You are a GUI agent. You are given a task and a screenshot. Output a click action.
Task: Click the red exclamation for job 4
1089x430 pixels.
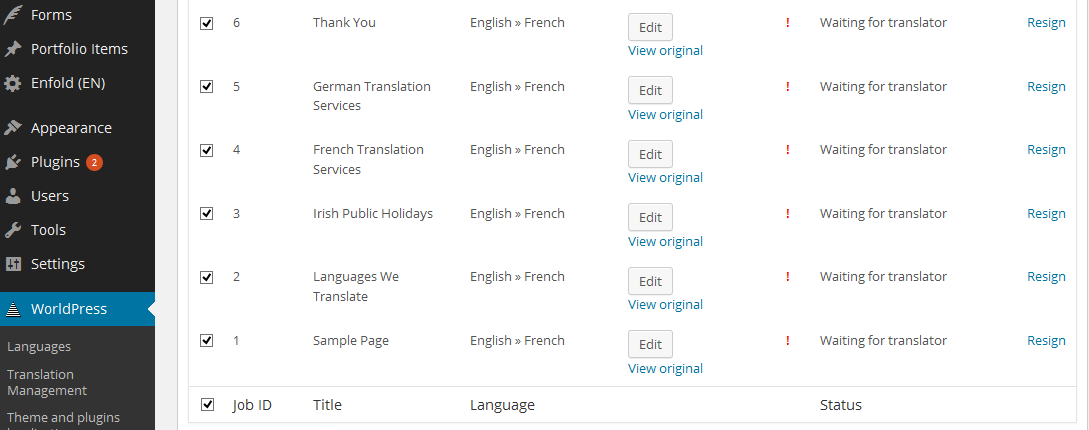point(788,150)
